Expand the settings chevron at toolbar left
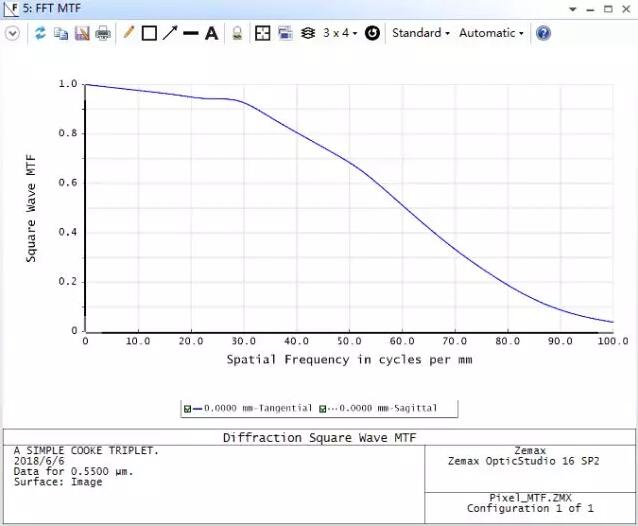The width and height of the screenshot is (638, 526). pos(12,33)
